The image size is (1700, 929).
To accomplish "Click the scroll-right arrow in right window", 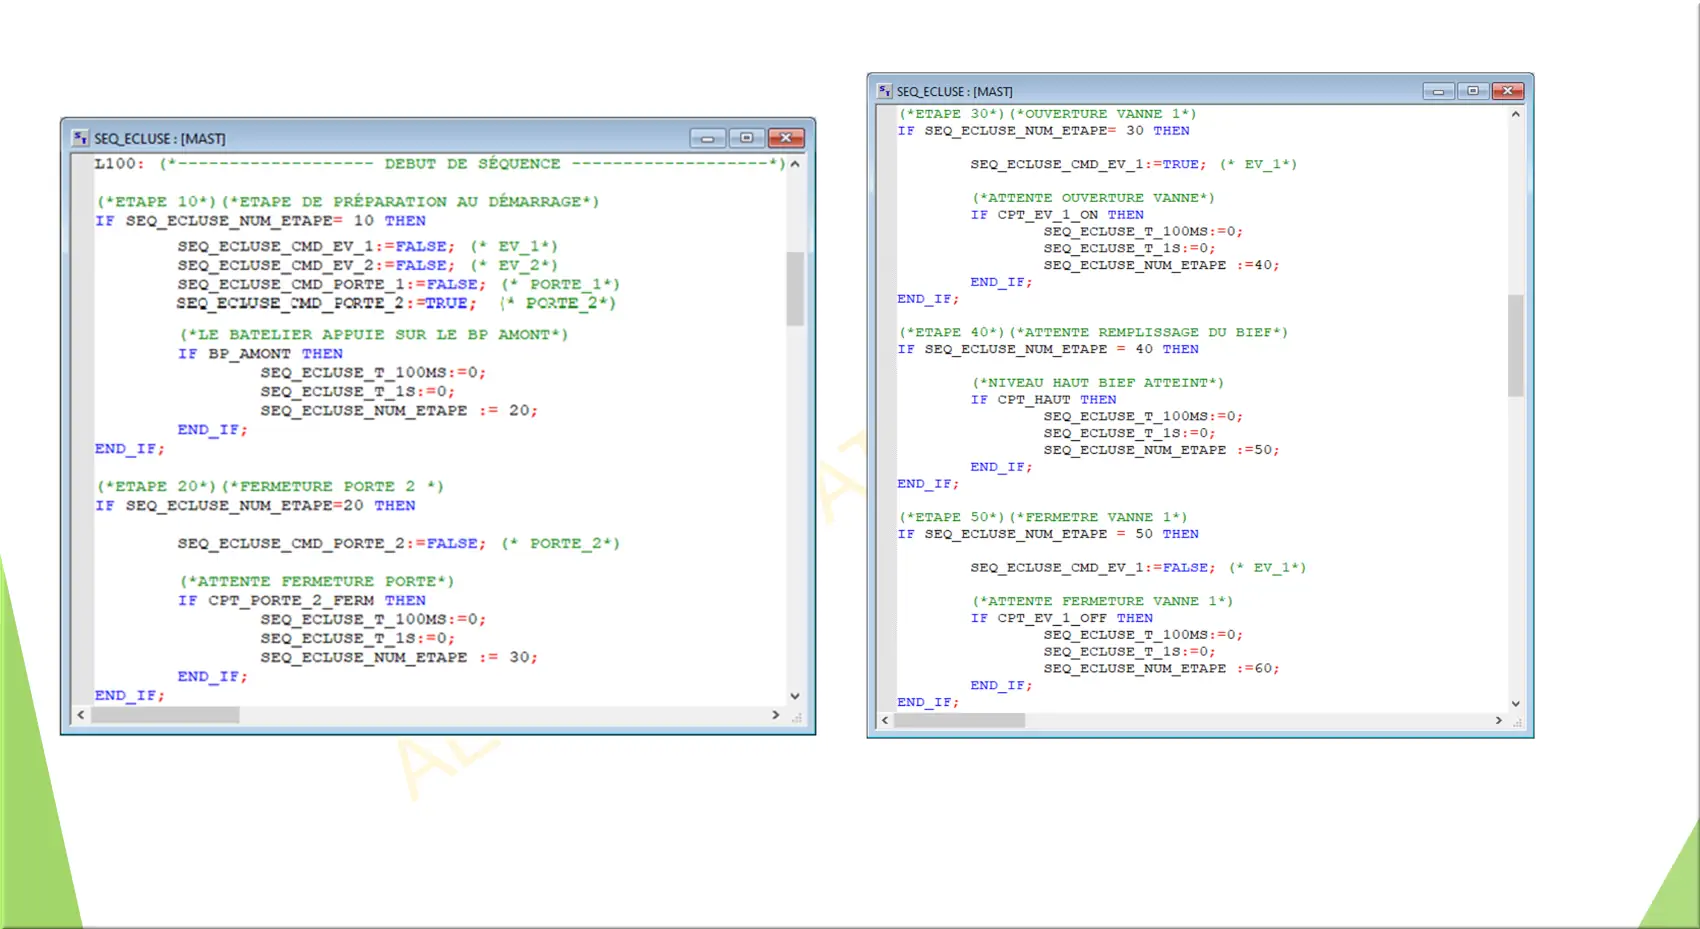I will point(1499,720).
